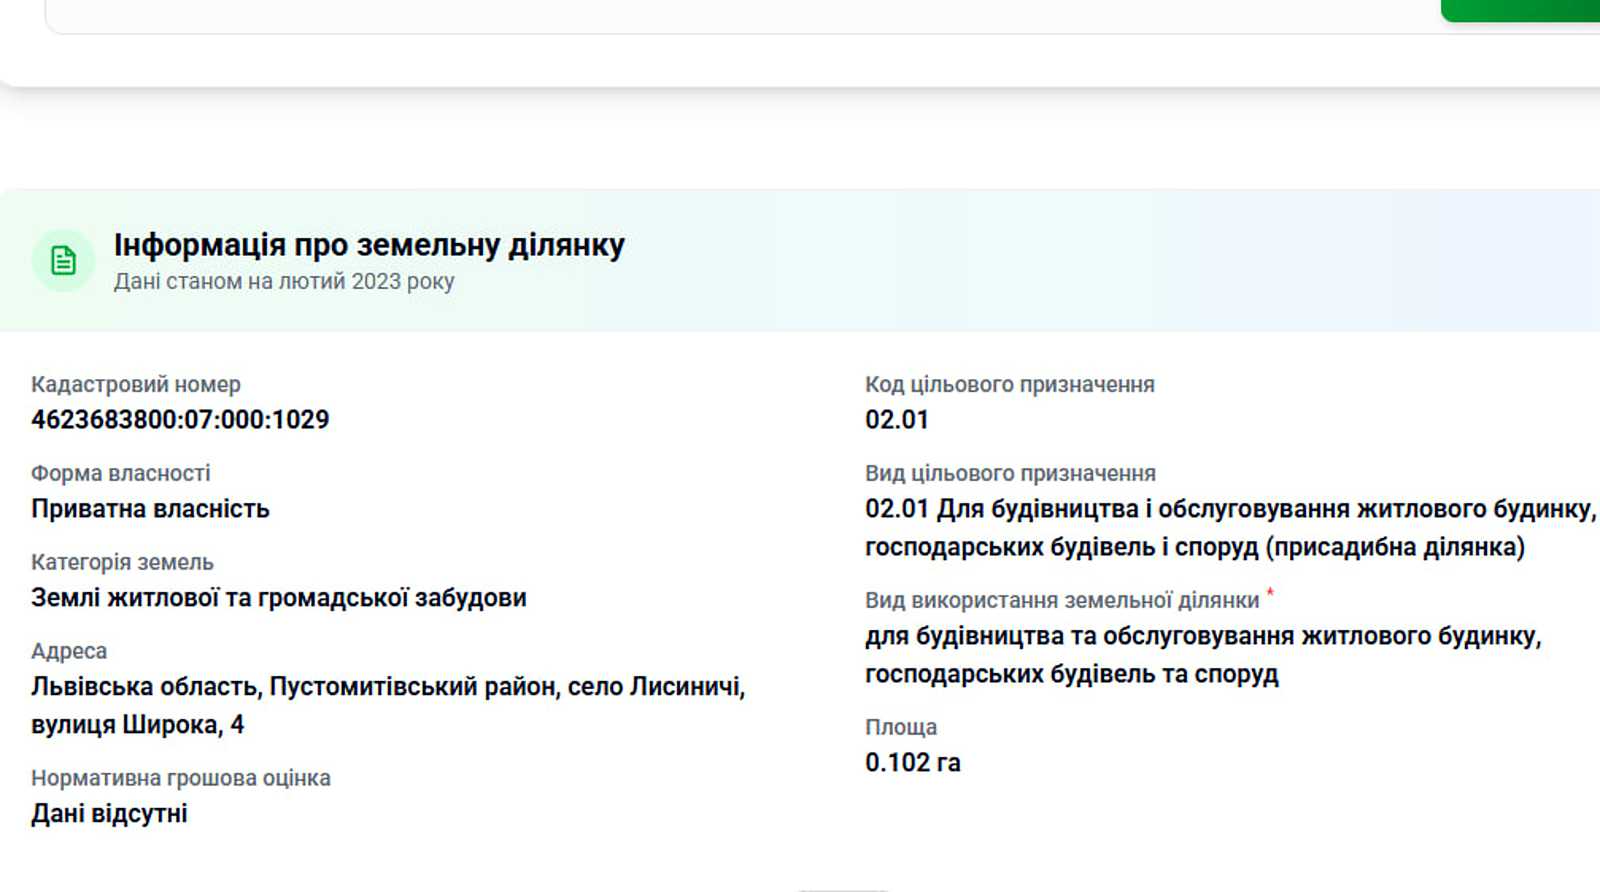Screen dimensions: 1600x892
Task: Click the Площа label
Action: pyautogui.click(x=901, y=728)
